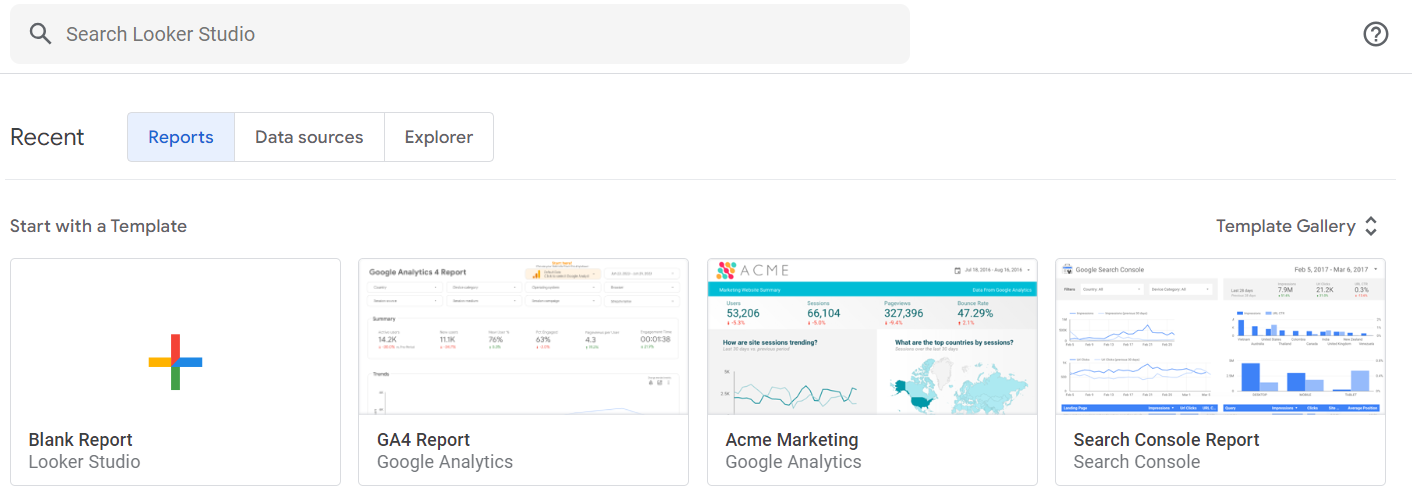Click the Acme Marketing title
This screenshot has width=1412, height=500.
tap(792, 440)
